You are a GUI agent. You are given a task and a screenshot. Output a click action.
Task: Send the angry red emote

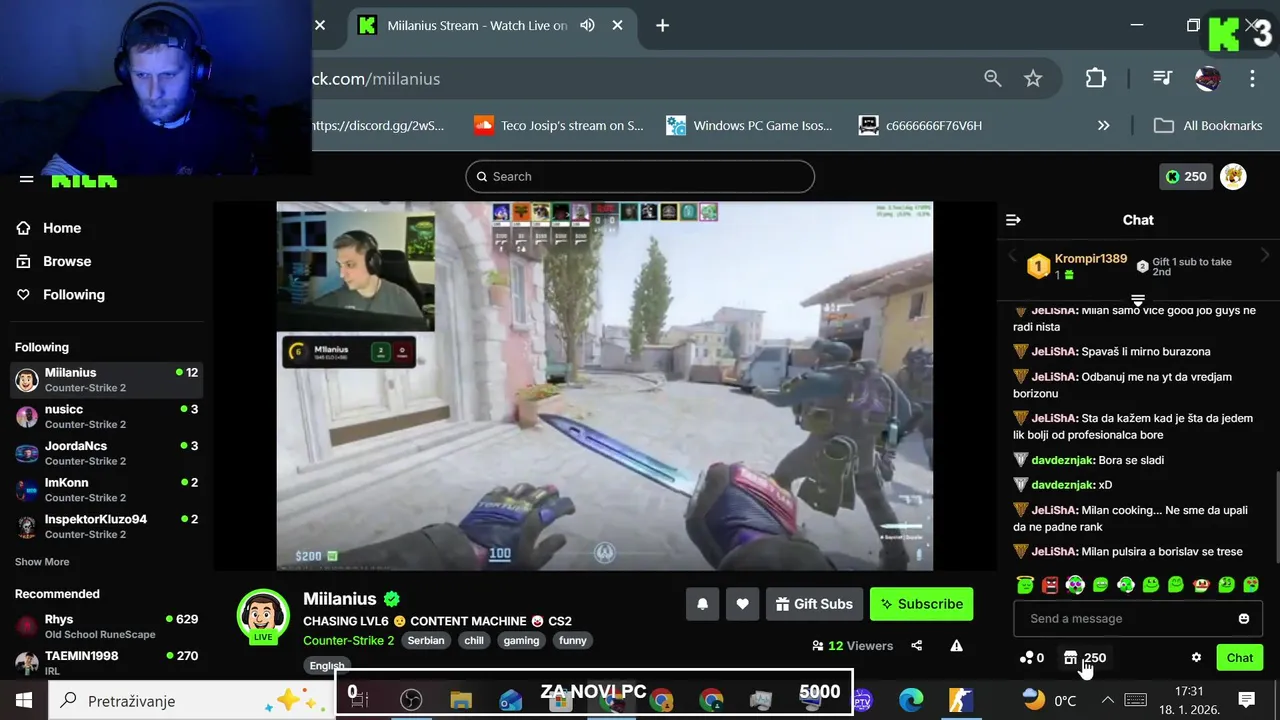pos(1050,585)
